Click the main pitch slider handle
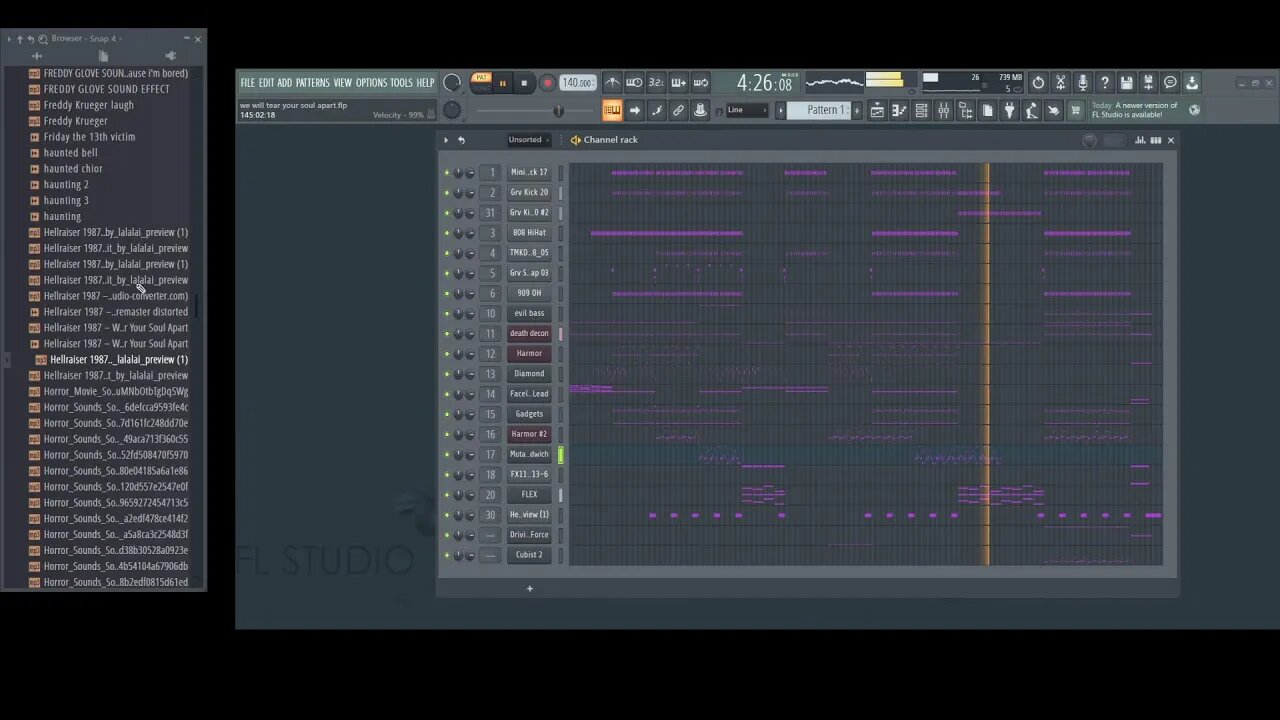 click(x=558, y=111)
